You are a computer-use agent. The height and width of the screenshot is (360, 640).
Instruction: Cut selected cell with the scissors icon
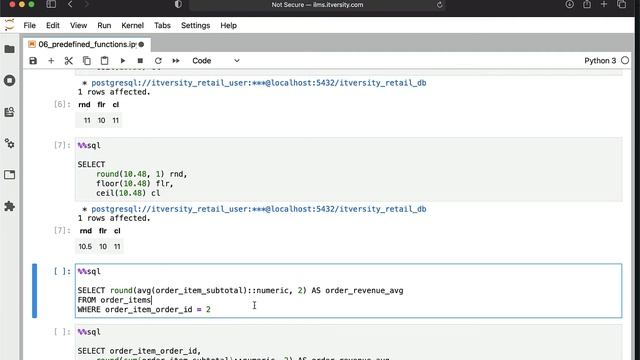point(69,61)
